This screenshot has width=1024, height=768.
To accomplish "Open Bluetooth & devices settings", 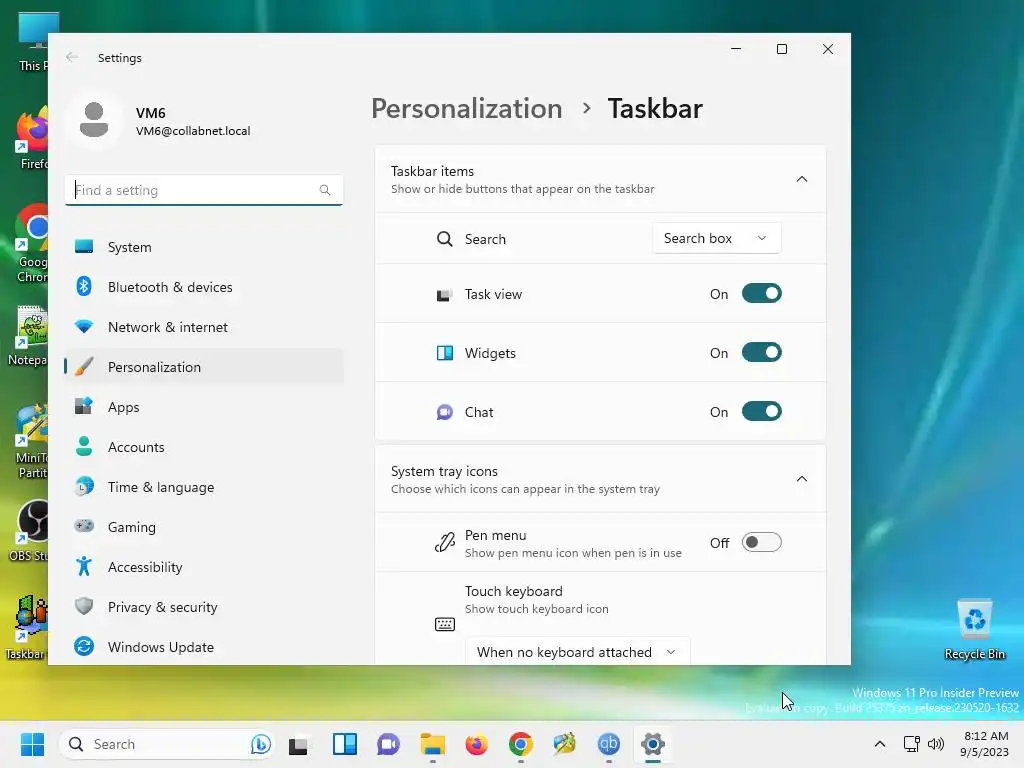I will (x=204, y=287).
